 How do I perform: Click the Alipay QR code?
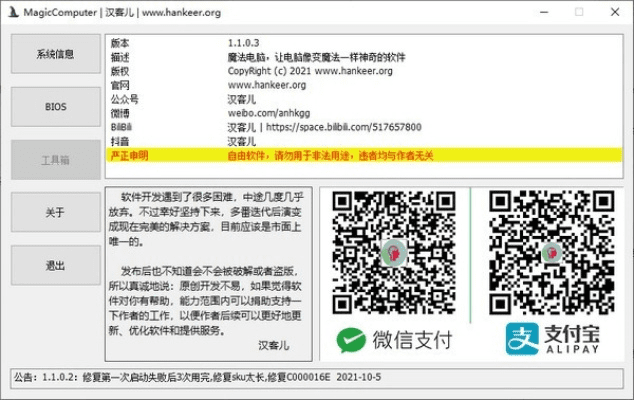[x=552, y=253]
